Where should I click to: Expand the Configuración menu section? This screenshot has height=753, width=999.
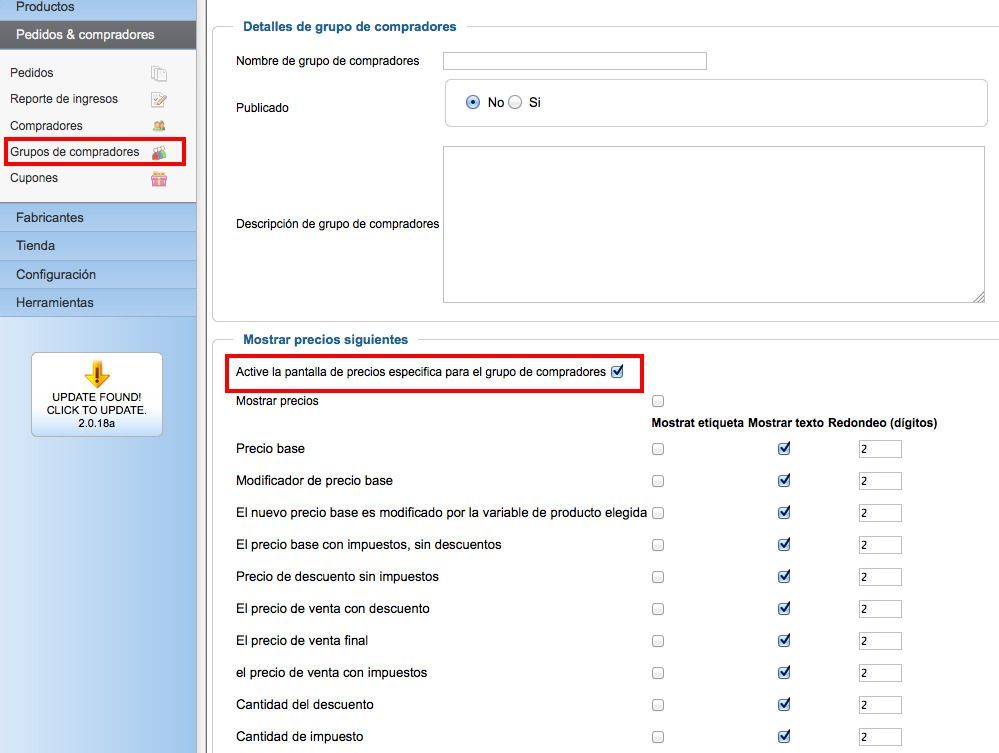point(98,275)
